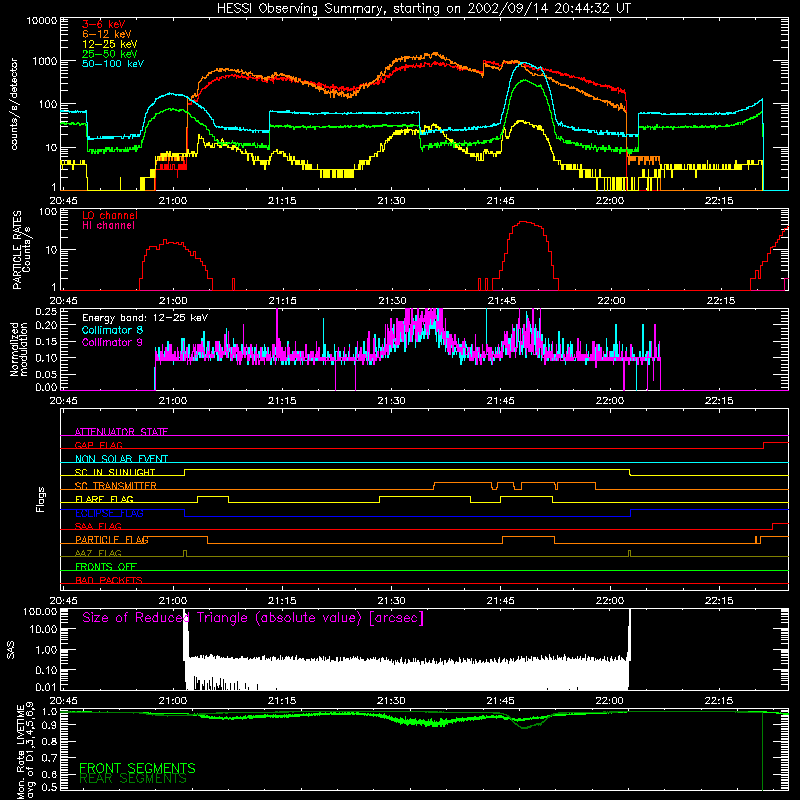Click the SC TRANSMITTER flag label
Image resolution: width=800 pixels, height=800 pixels.
(x=116, y=486)
